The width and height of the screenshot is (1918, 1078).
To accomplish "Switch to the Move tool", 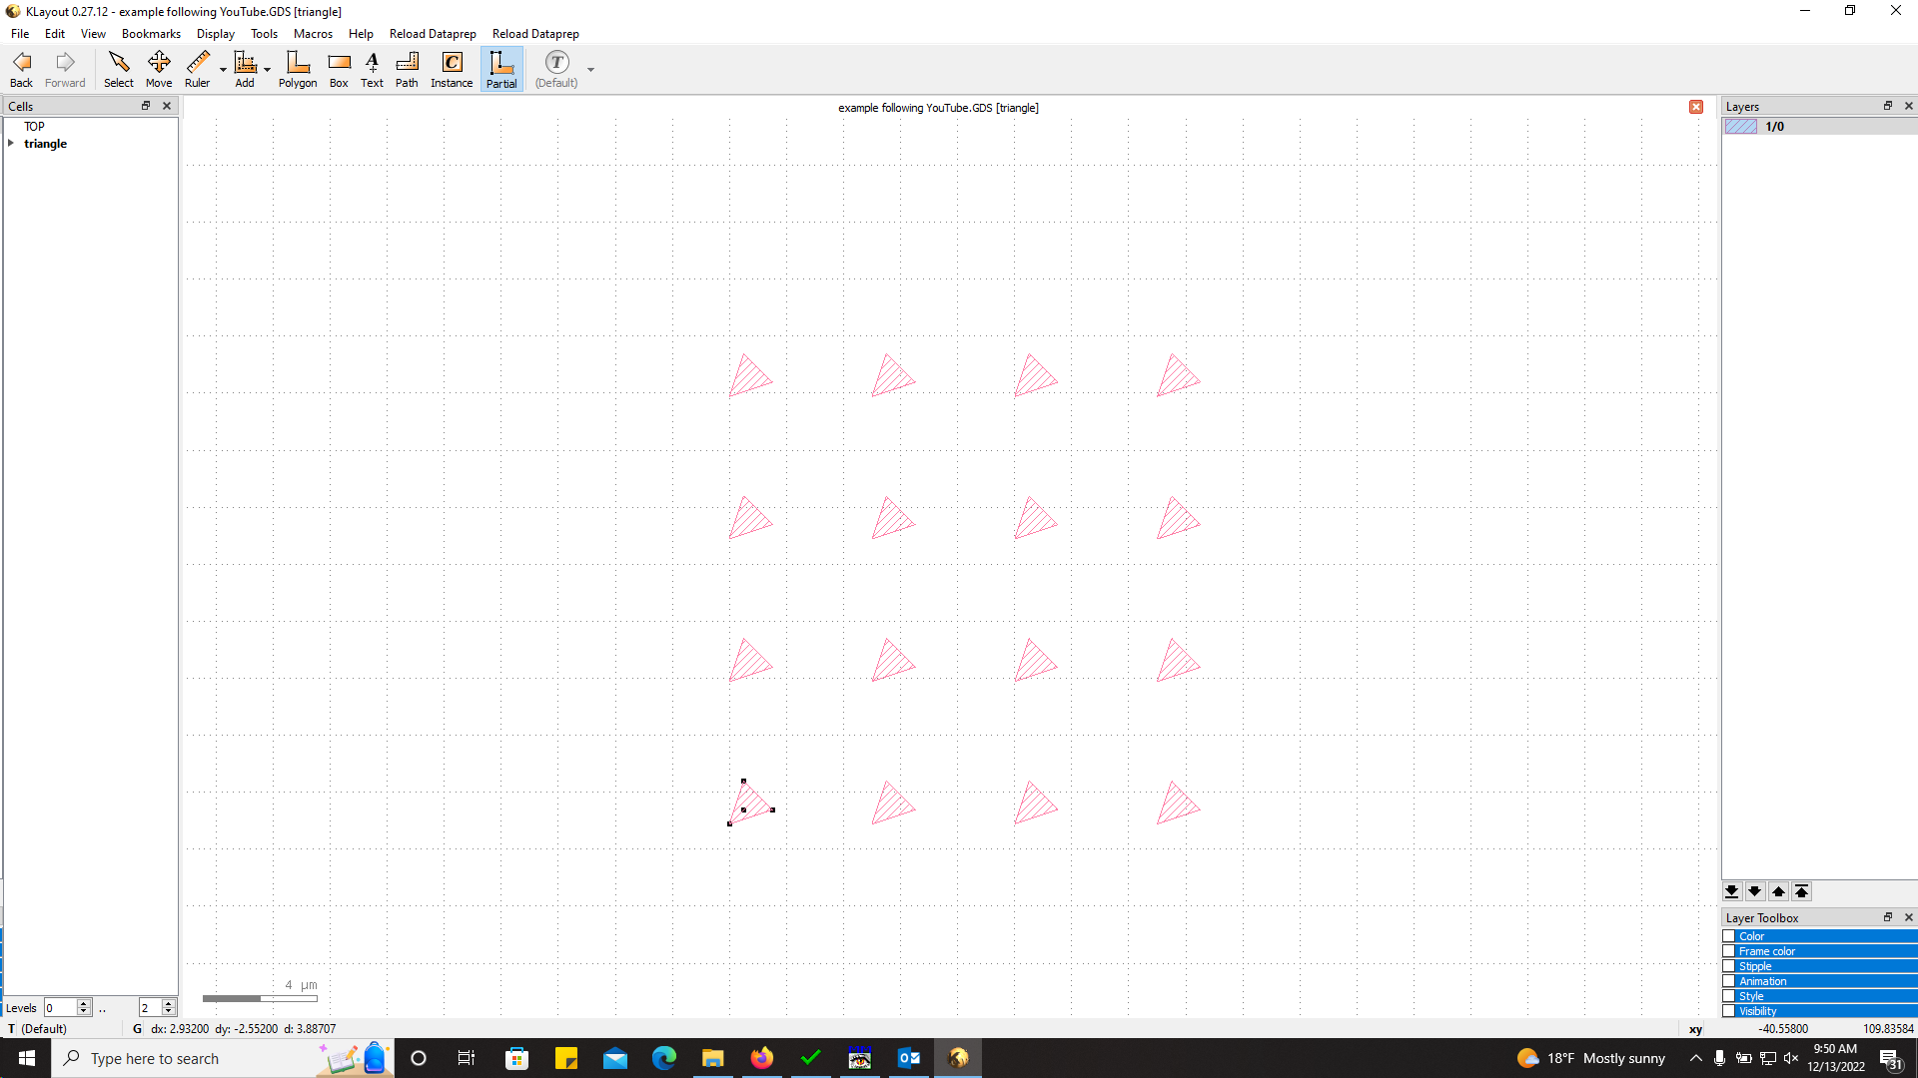I will tap(158, 70).
